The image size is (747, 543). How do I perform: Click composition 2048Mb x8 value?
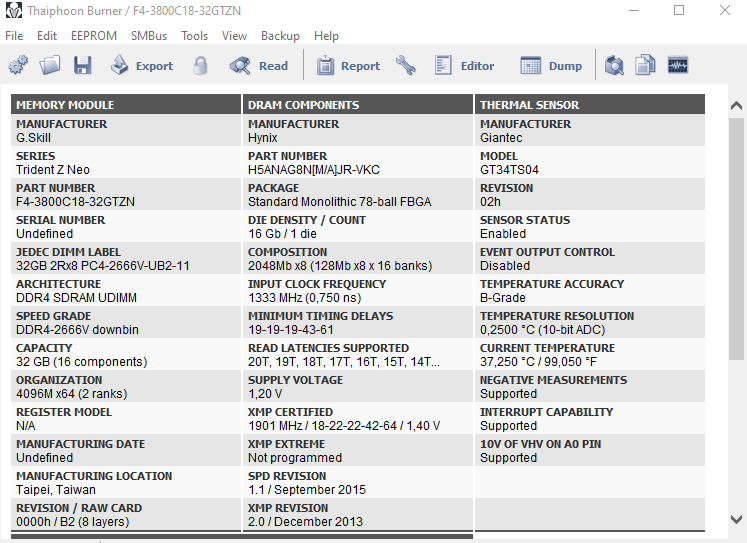[340, 266]
